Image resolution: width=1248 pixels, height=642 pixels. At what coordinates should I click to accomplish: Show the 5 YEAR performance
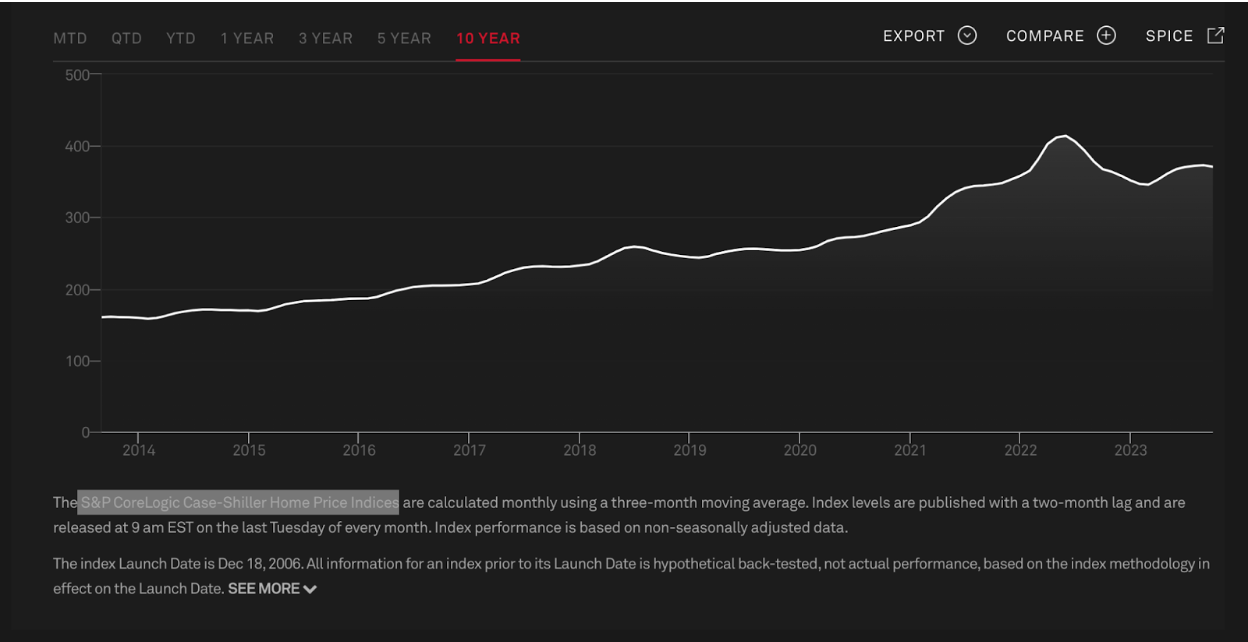click(403, 38)
